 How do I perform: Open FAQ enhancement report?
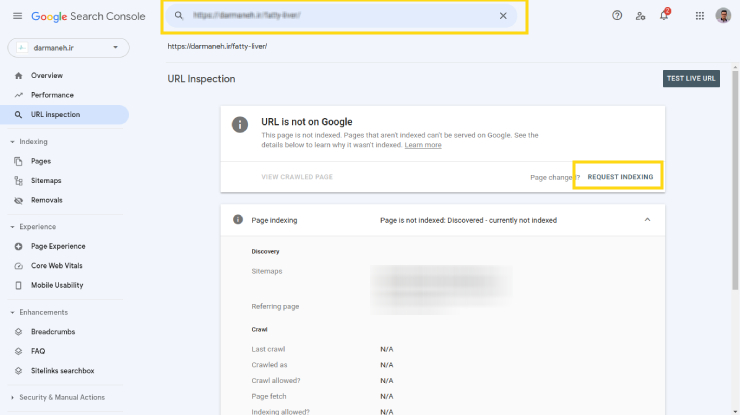38,351
